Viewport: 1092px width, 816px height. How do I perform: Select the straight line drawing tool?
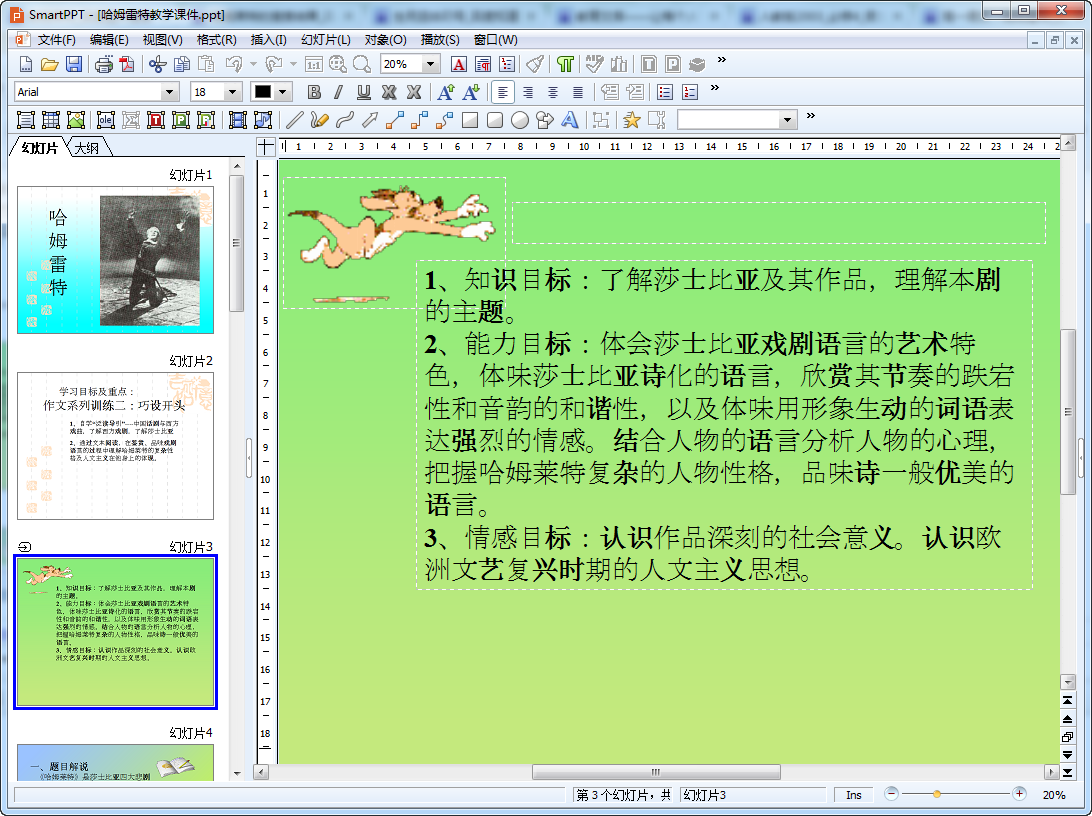(x=295, y=120)
